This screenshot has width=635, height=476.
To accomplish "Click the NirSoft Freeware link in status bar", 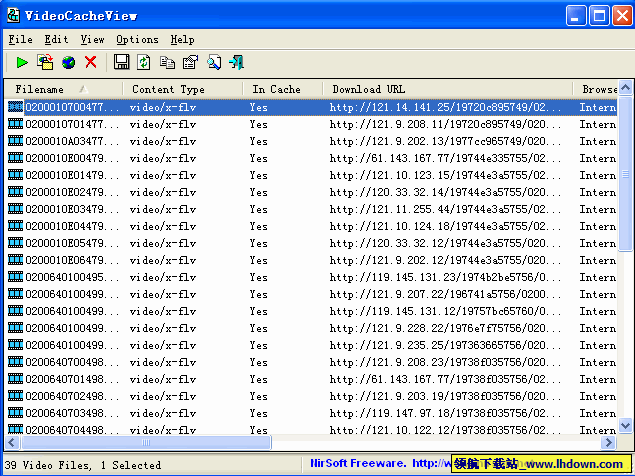I will pyautogui.click(x=358, y=464).
